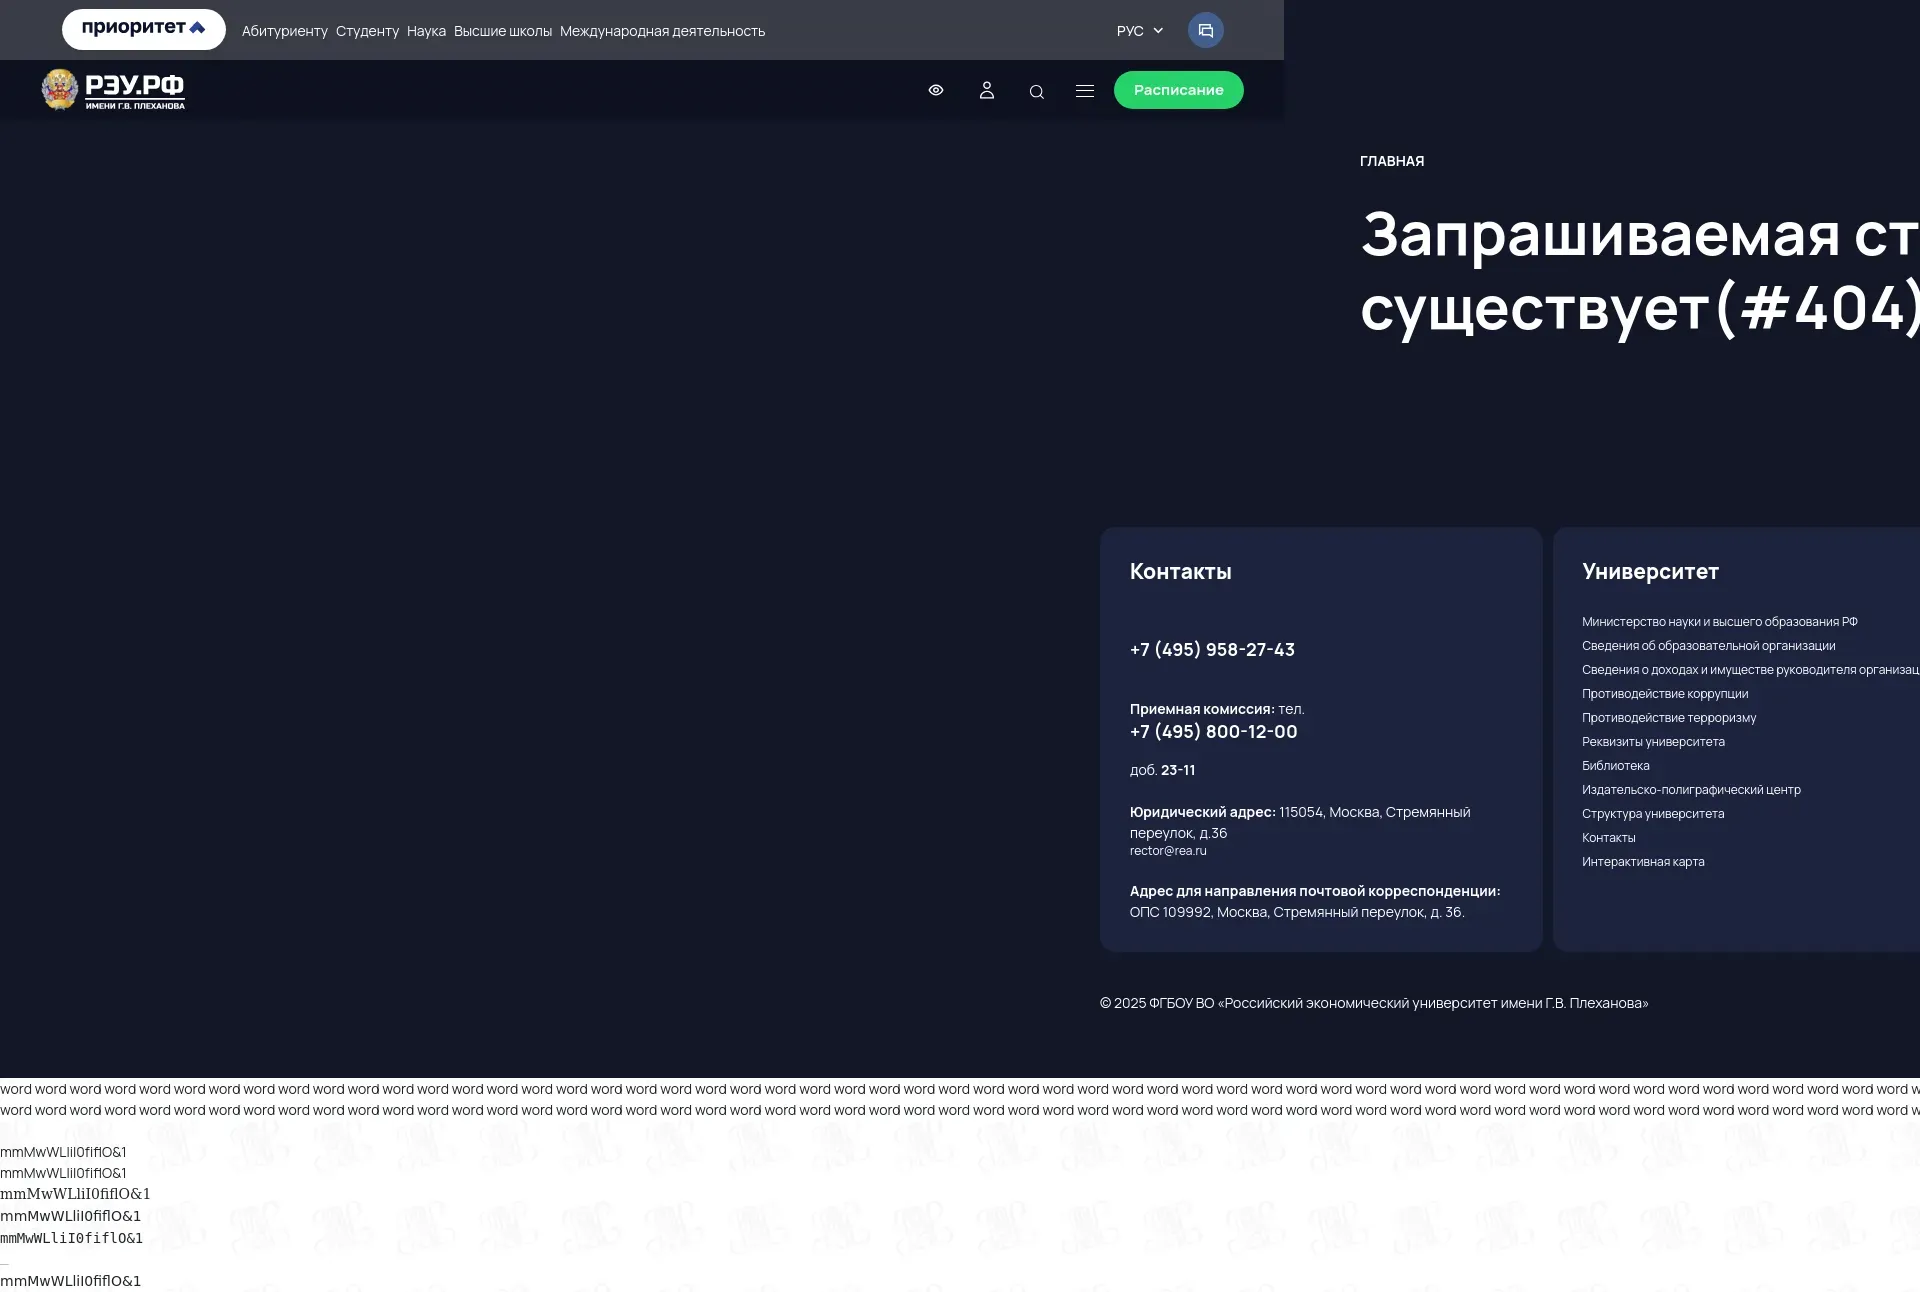The height and width of the screenshot is (1292, 1920).
Task: Open Международная деятельность menu item
Action: 662,31
